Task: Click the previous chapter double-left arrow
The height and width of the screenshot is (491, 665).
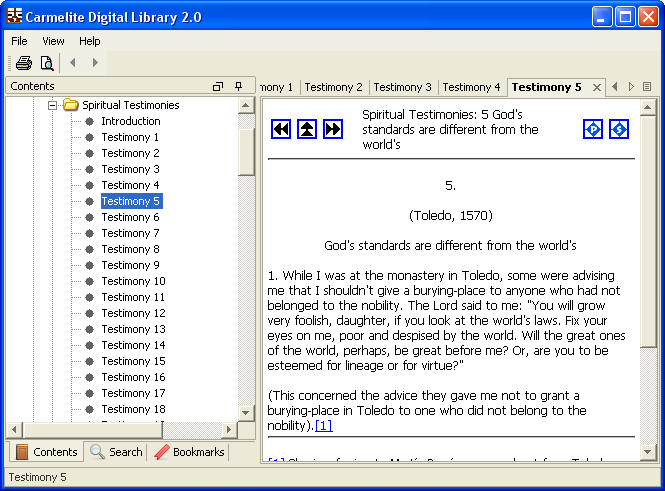Action: [281, 129]
